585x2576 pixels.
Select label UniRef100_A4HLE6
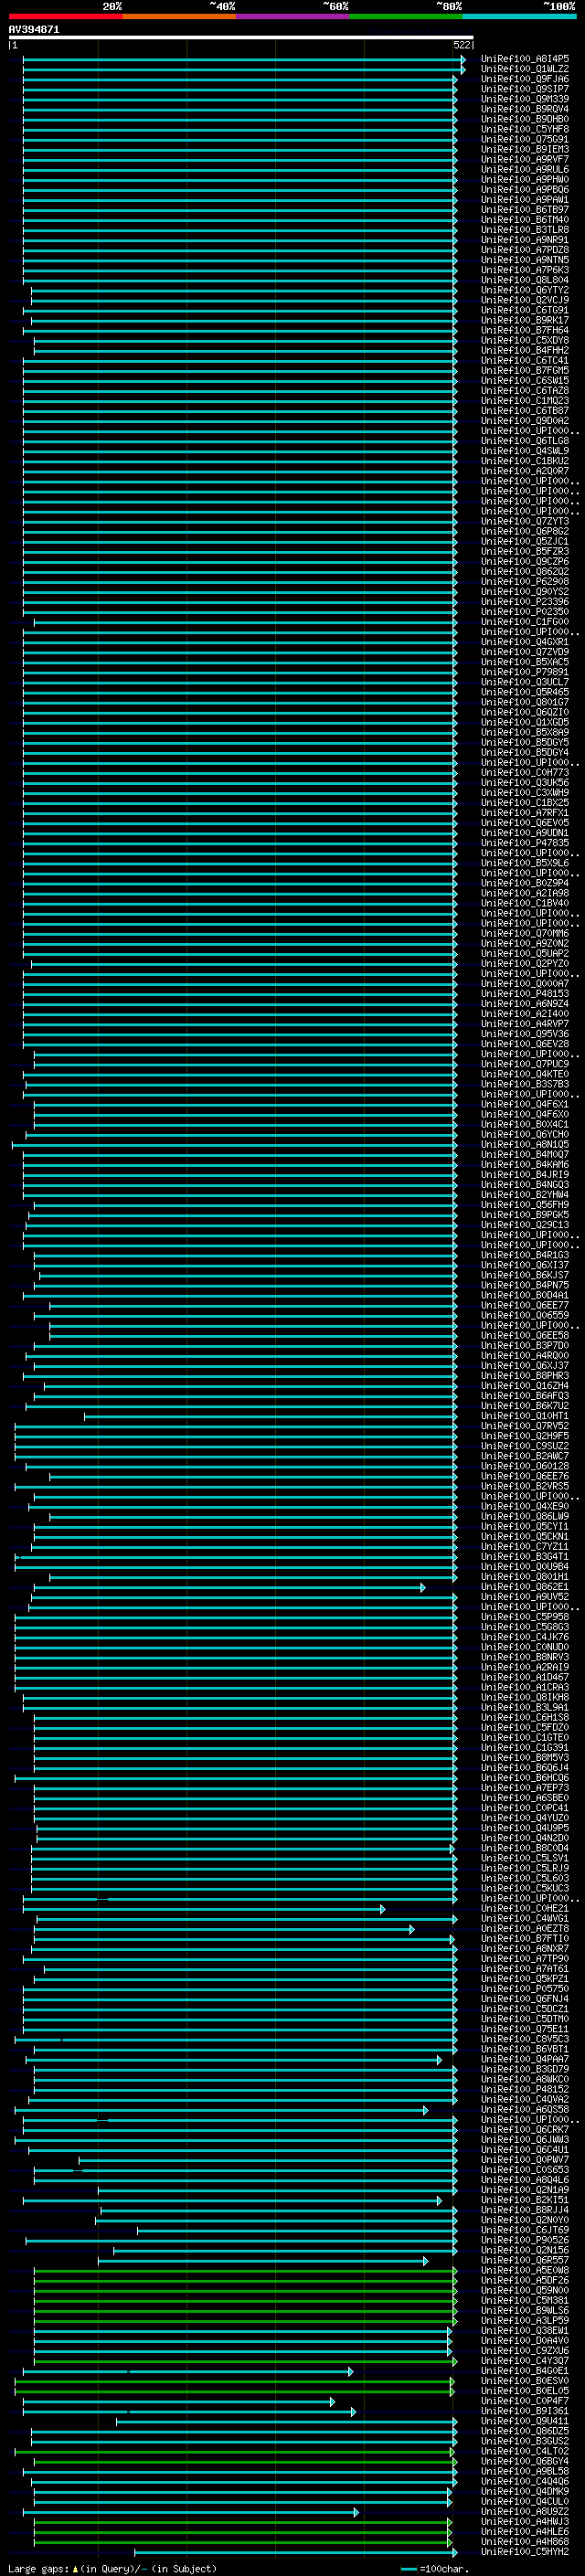(525, 2531)
